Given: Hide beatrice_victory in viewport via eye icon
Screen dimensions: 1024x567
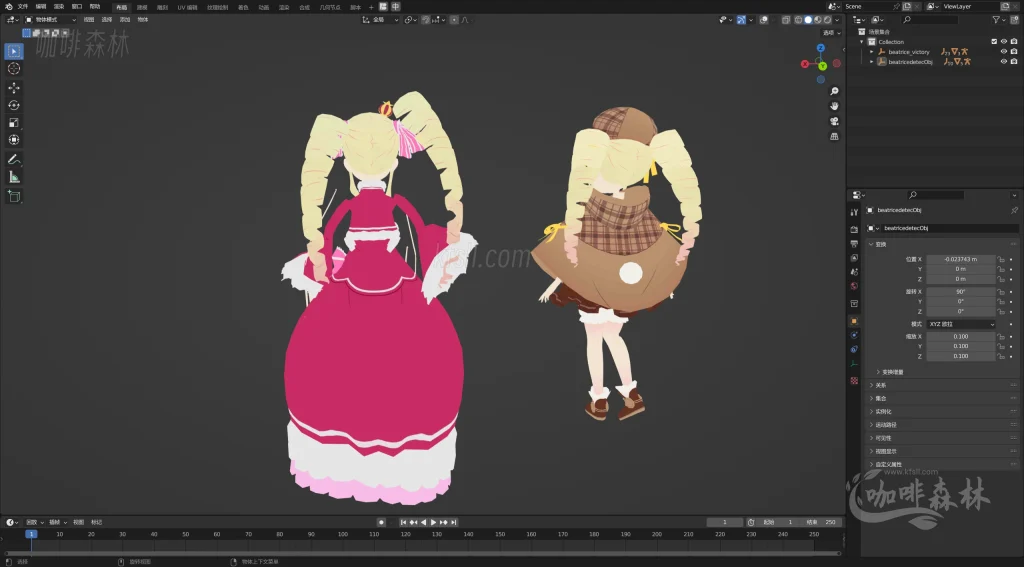Looking at the screenshot, I should (1004, 52).
